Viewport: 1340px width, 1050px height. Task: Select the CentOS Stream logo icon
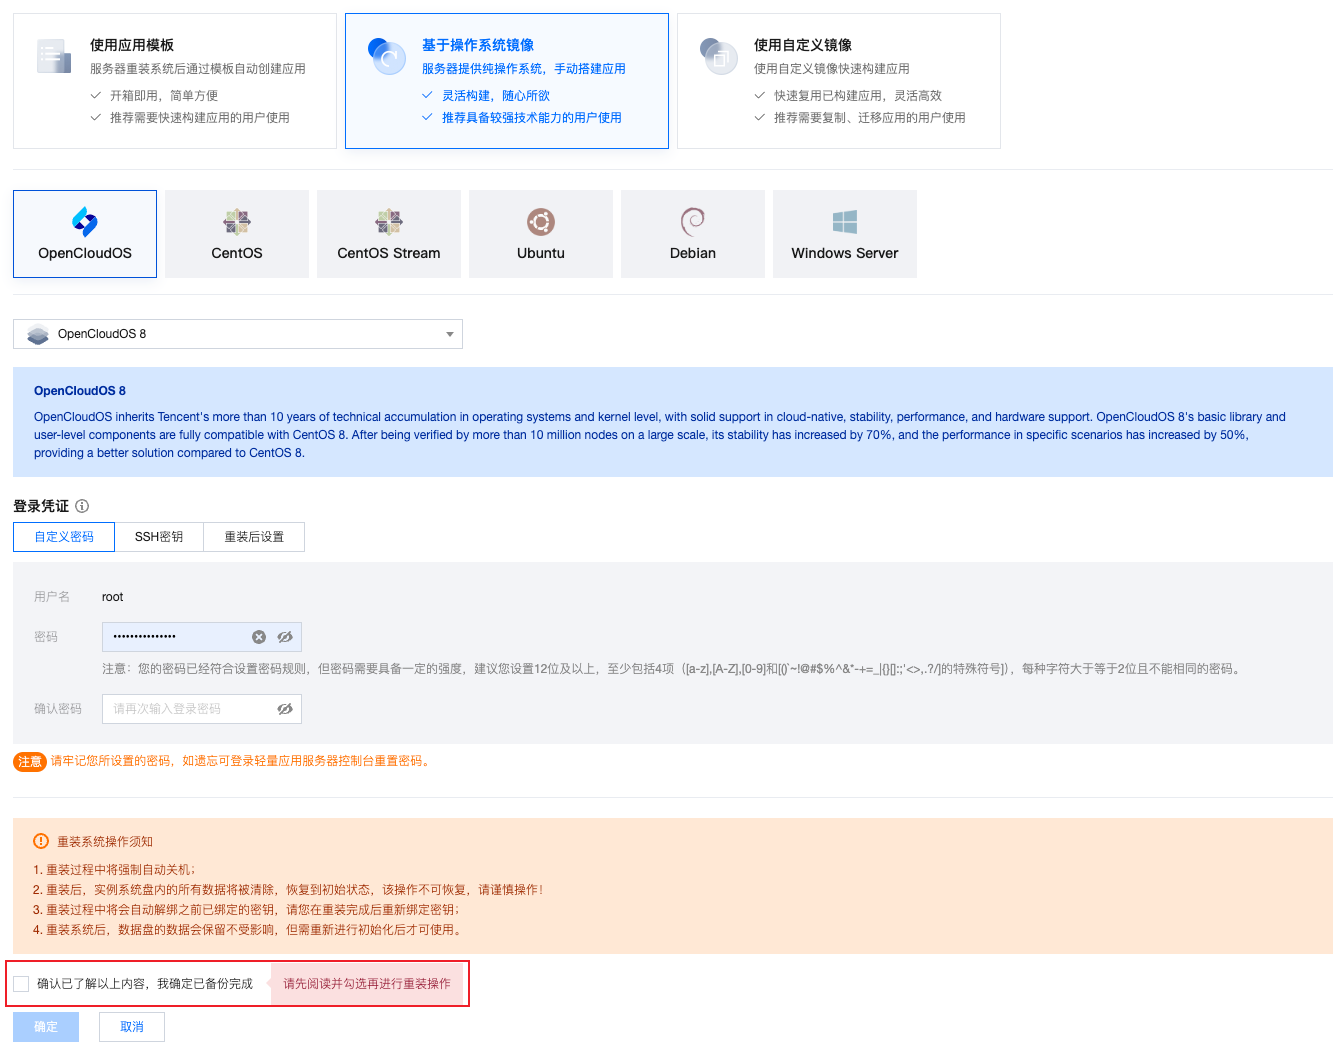click(389, 221)
